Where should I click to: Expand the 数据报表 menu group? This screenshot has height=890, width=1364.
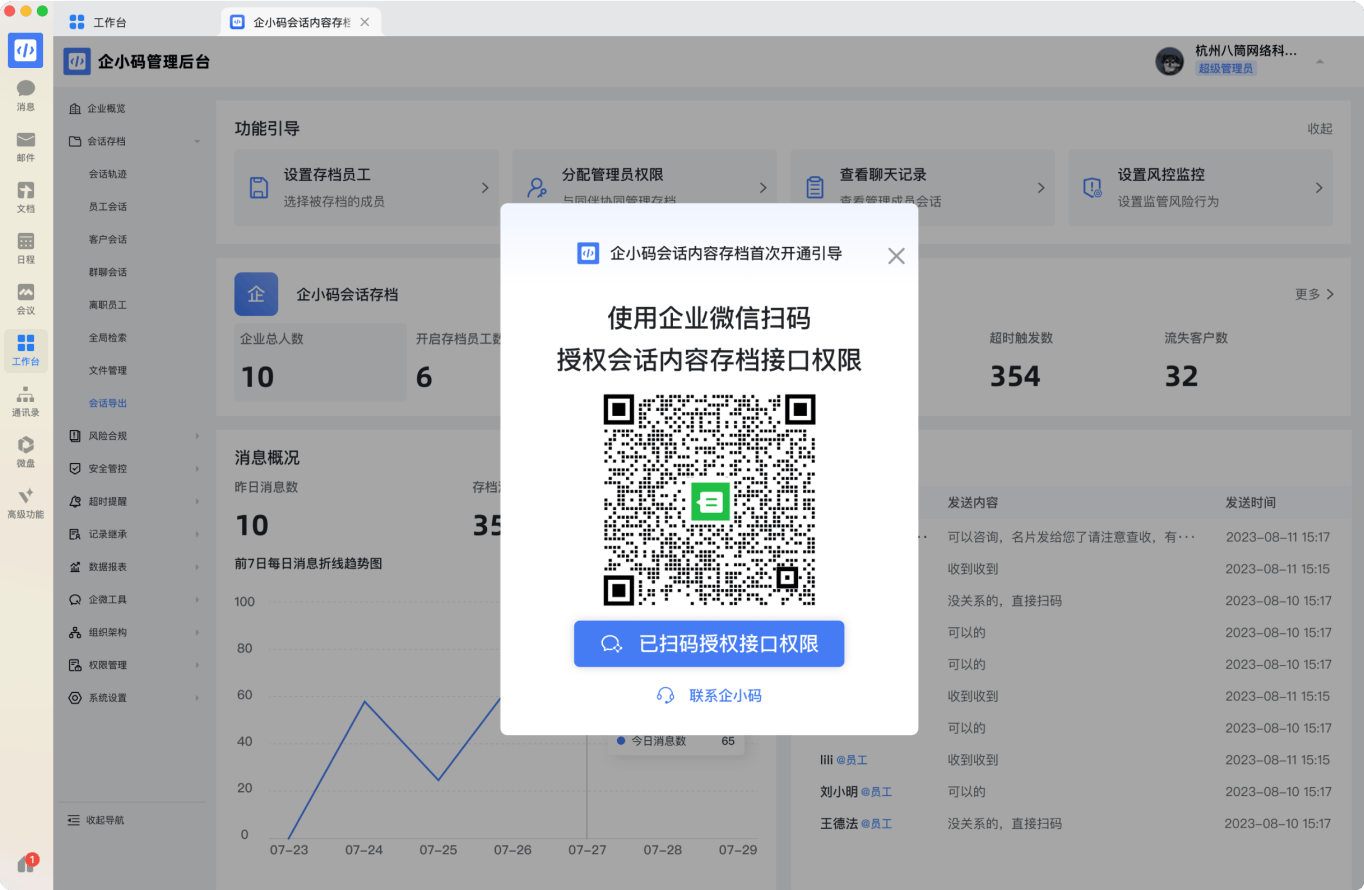[197, 567]
